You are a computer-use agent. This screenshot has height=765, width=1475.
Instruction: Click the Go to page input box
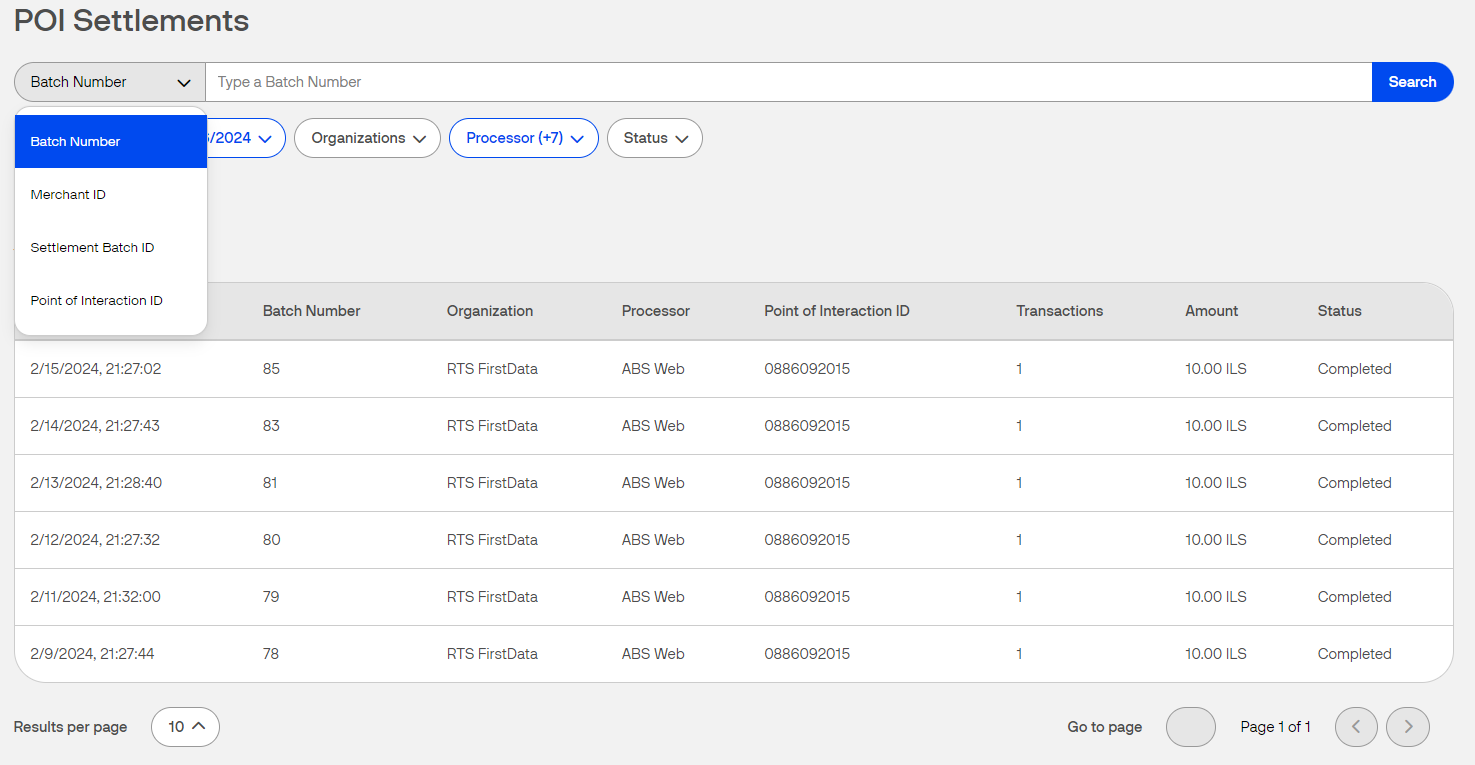(x=1190, y=727)
